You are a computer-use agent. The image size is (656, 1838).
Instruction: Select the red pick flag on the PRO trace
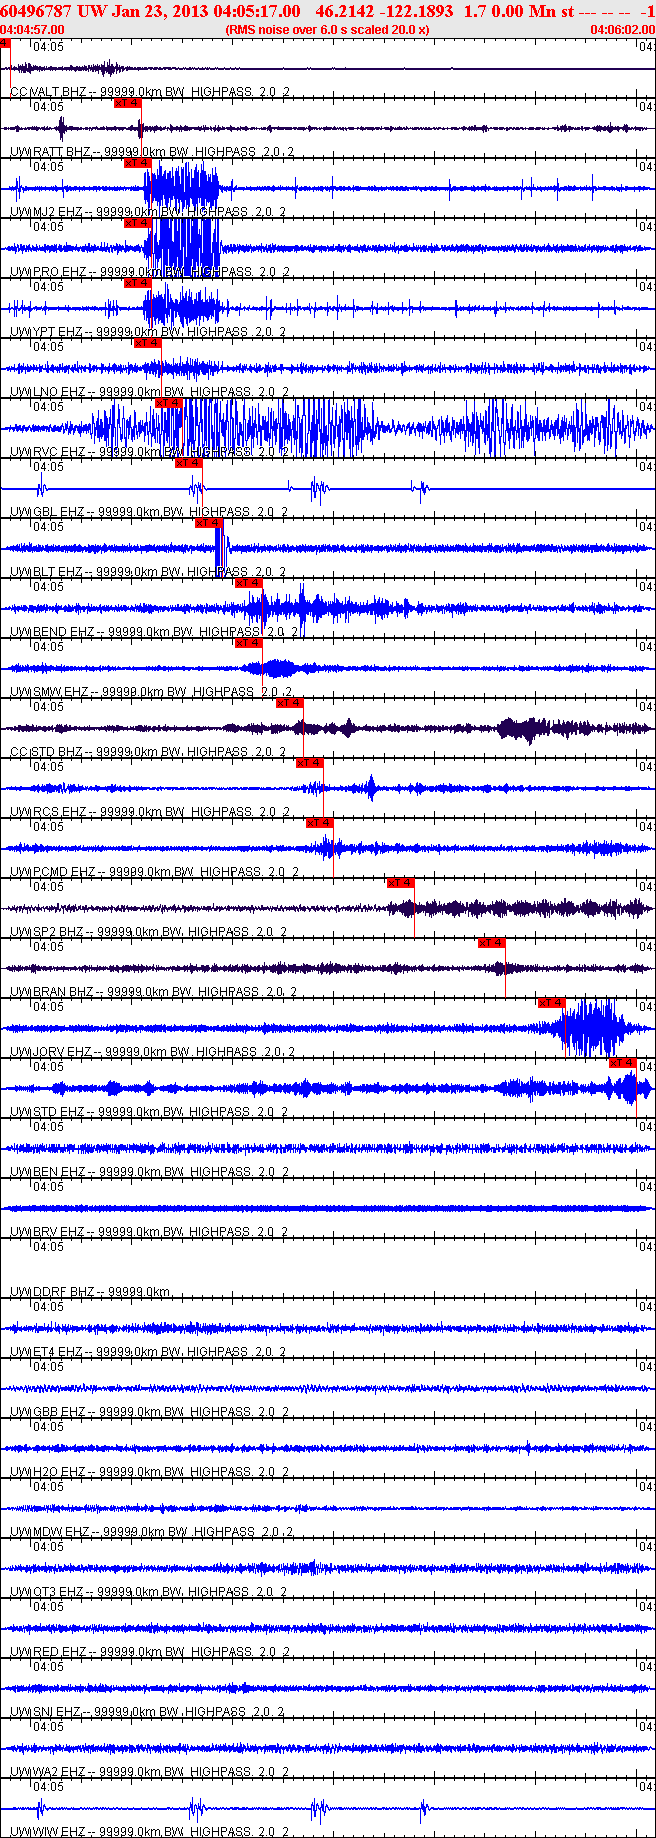(x=138, y=223)
